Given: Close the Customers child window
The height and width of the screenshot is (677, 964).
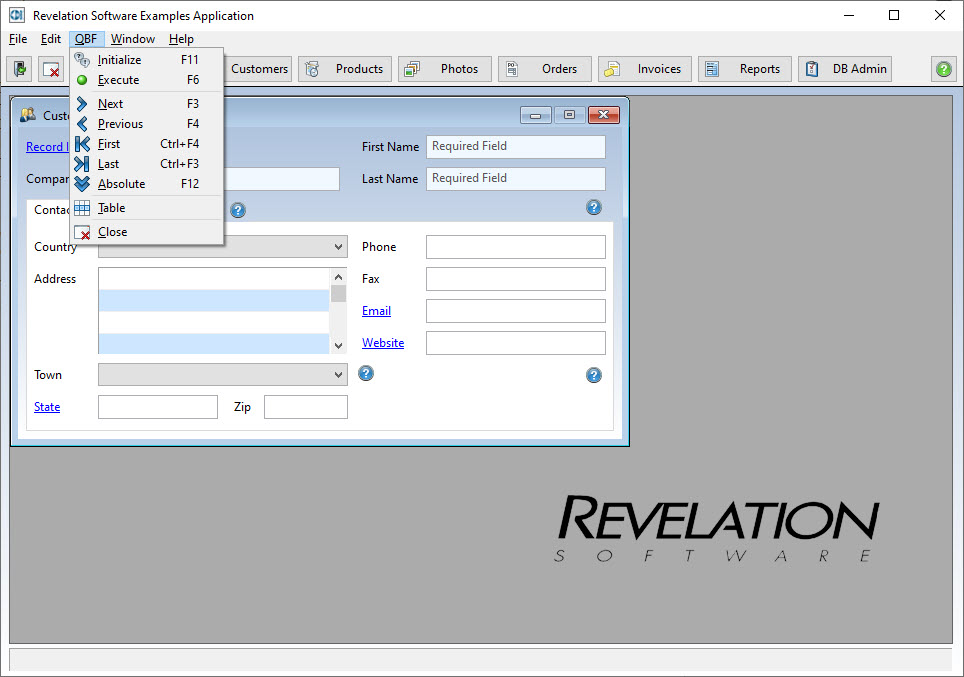Looking at the screenshot, I should (x=604, y=115).
